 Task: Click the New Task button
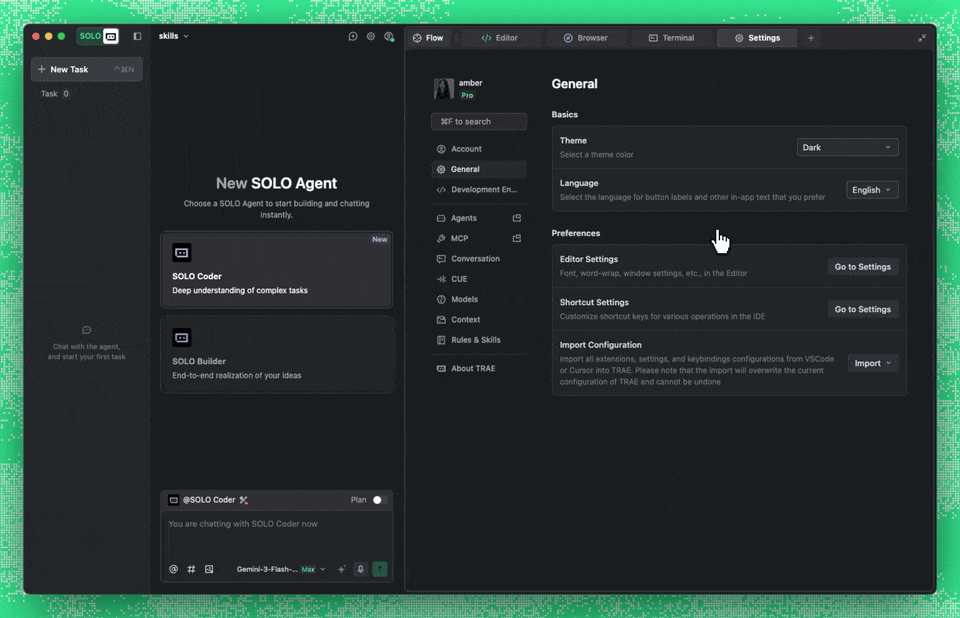[86, 69]
